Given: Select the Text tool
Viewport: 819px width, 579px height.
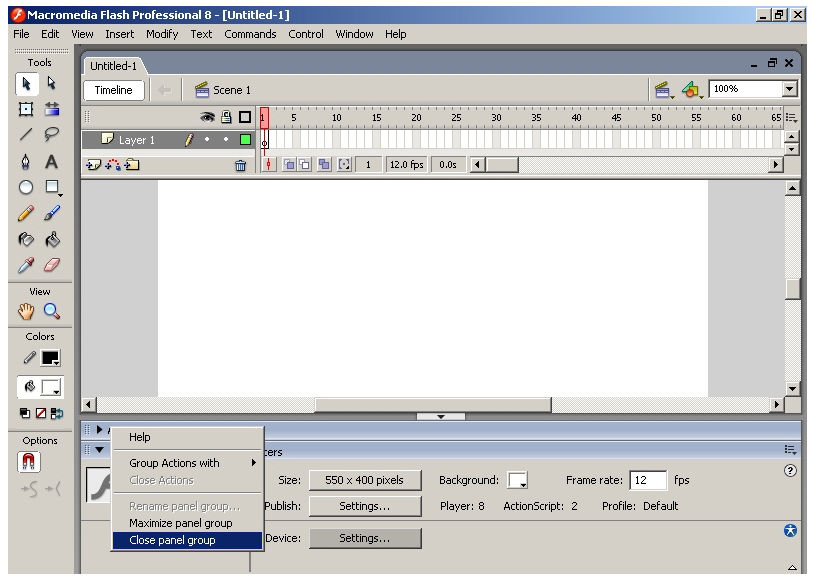Looking at the screenshot, I should point(52,162).
